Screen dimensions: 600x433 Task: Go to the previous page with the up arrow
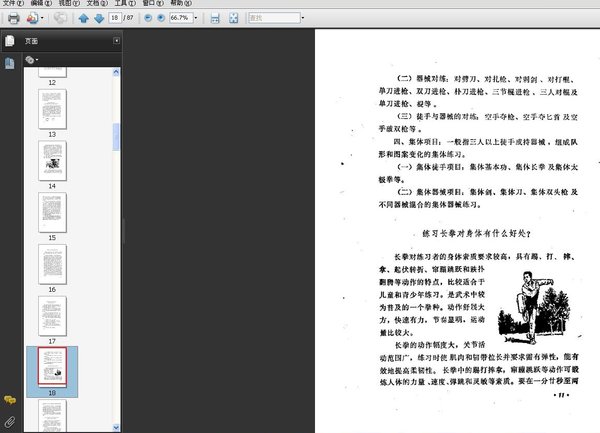click(x=83, y=18)
